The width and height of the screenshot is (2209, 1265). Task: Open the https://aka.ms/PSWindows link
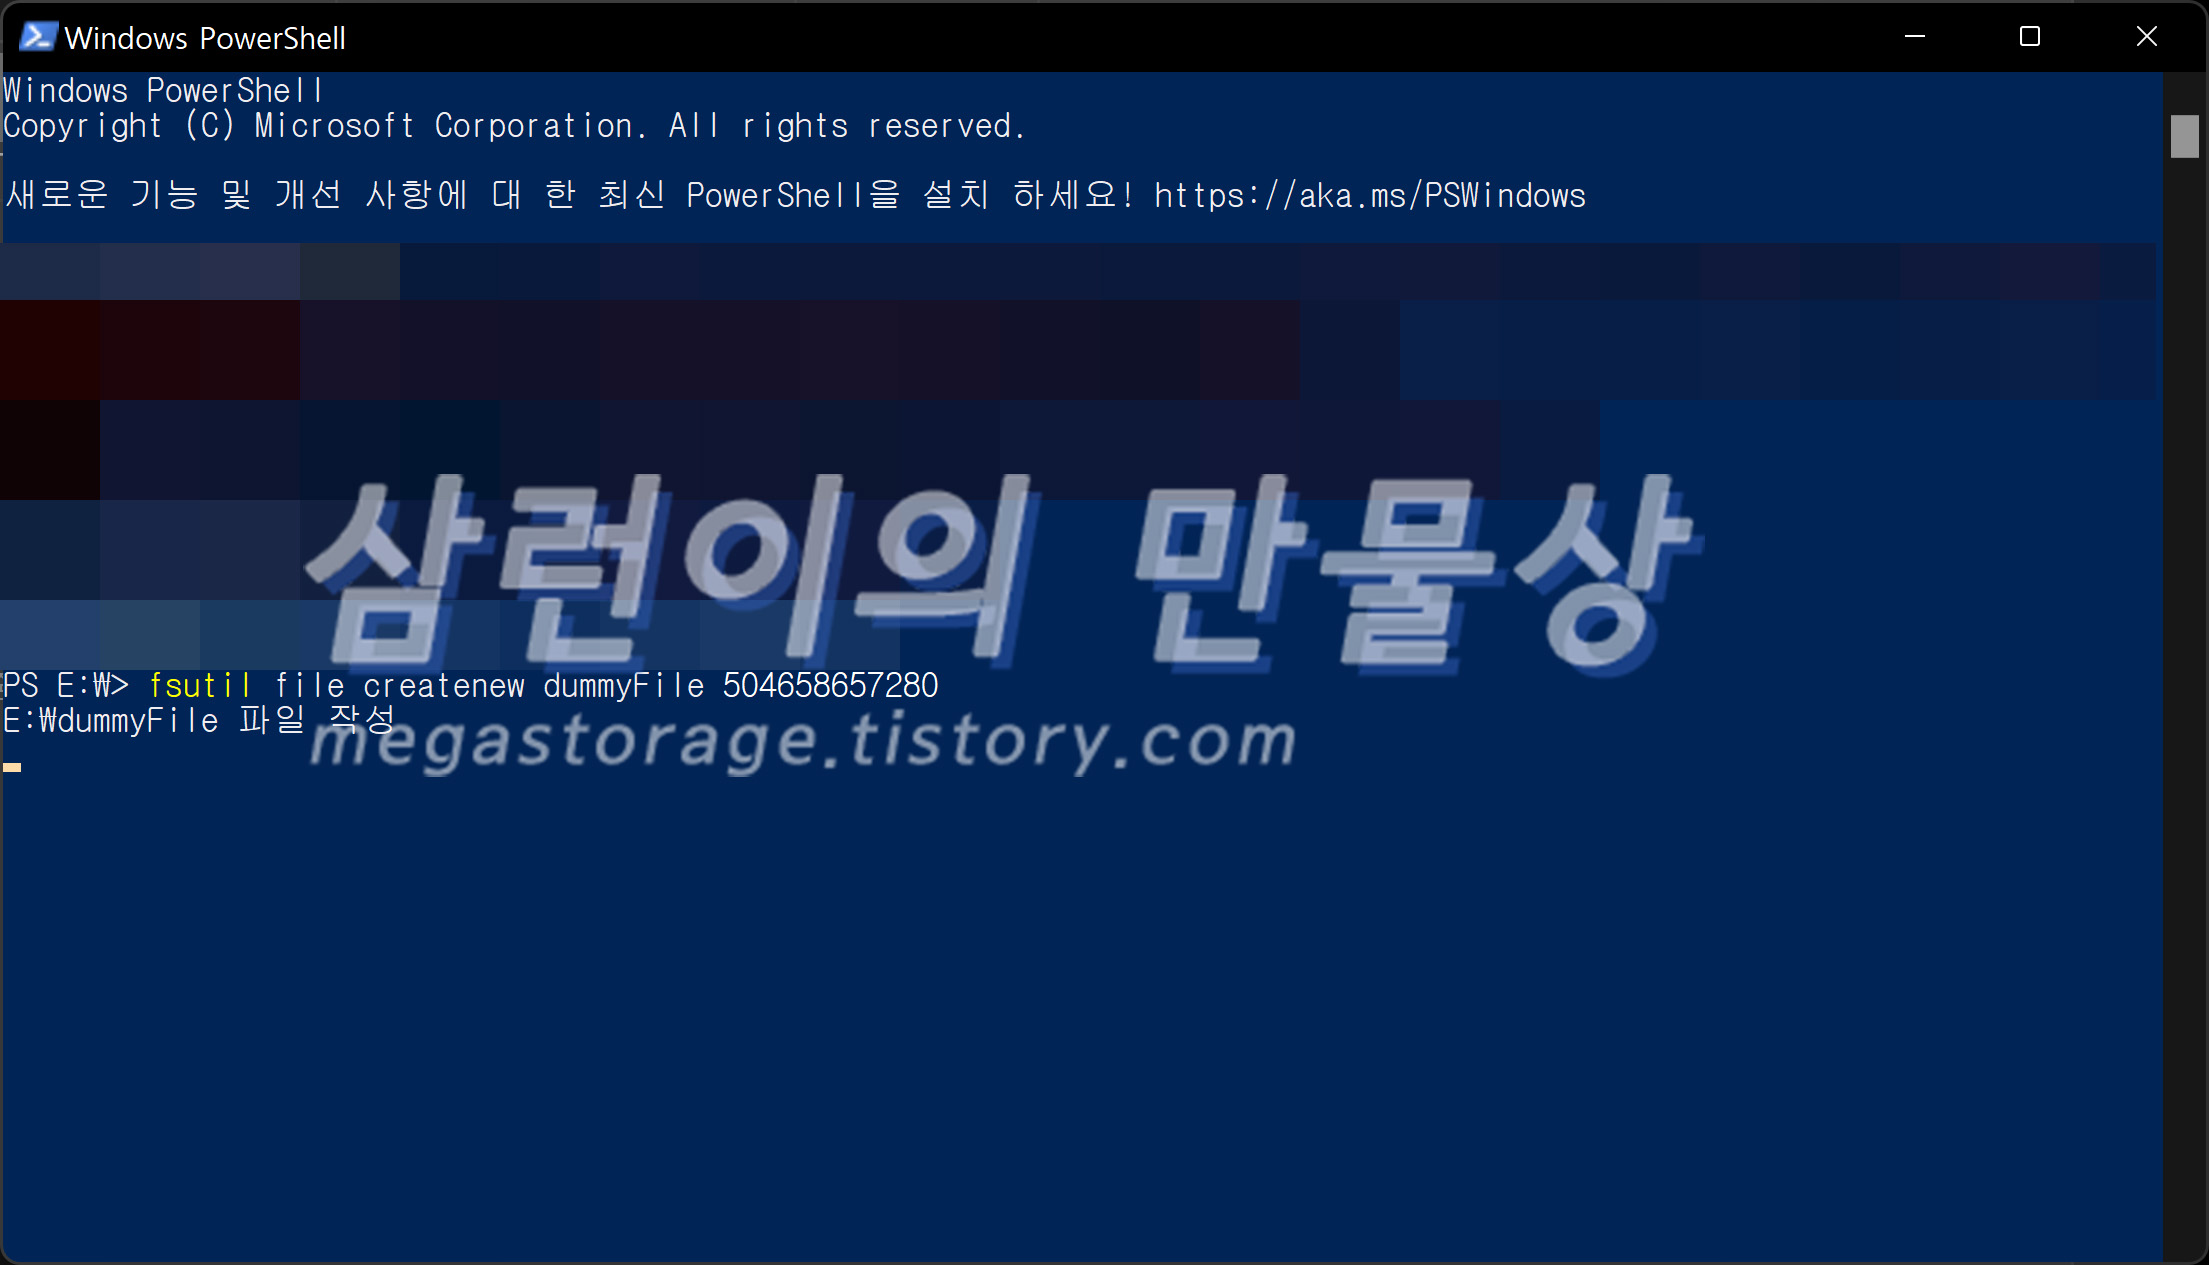(1369, 196)
